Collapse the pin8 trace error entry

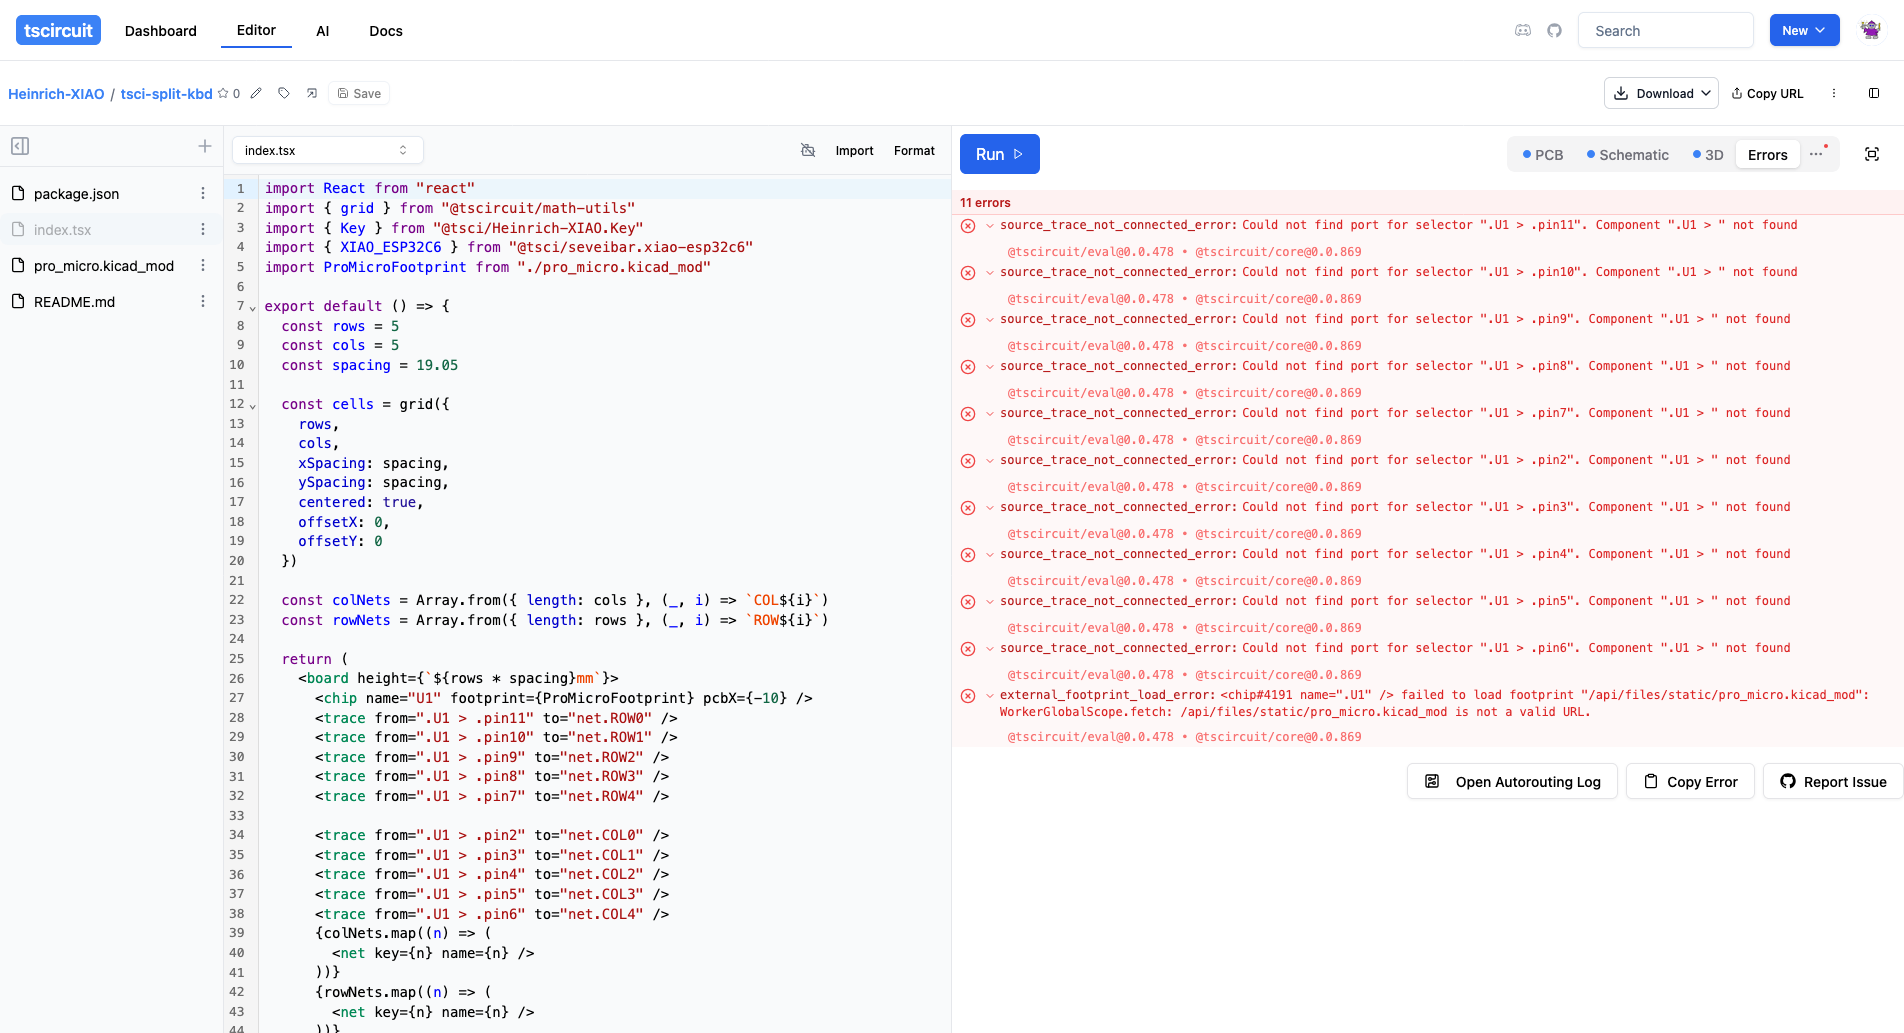pos(990,366)
